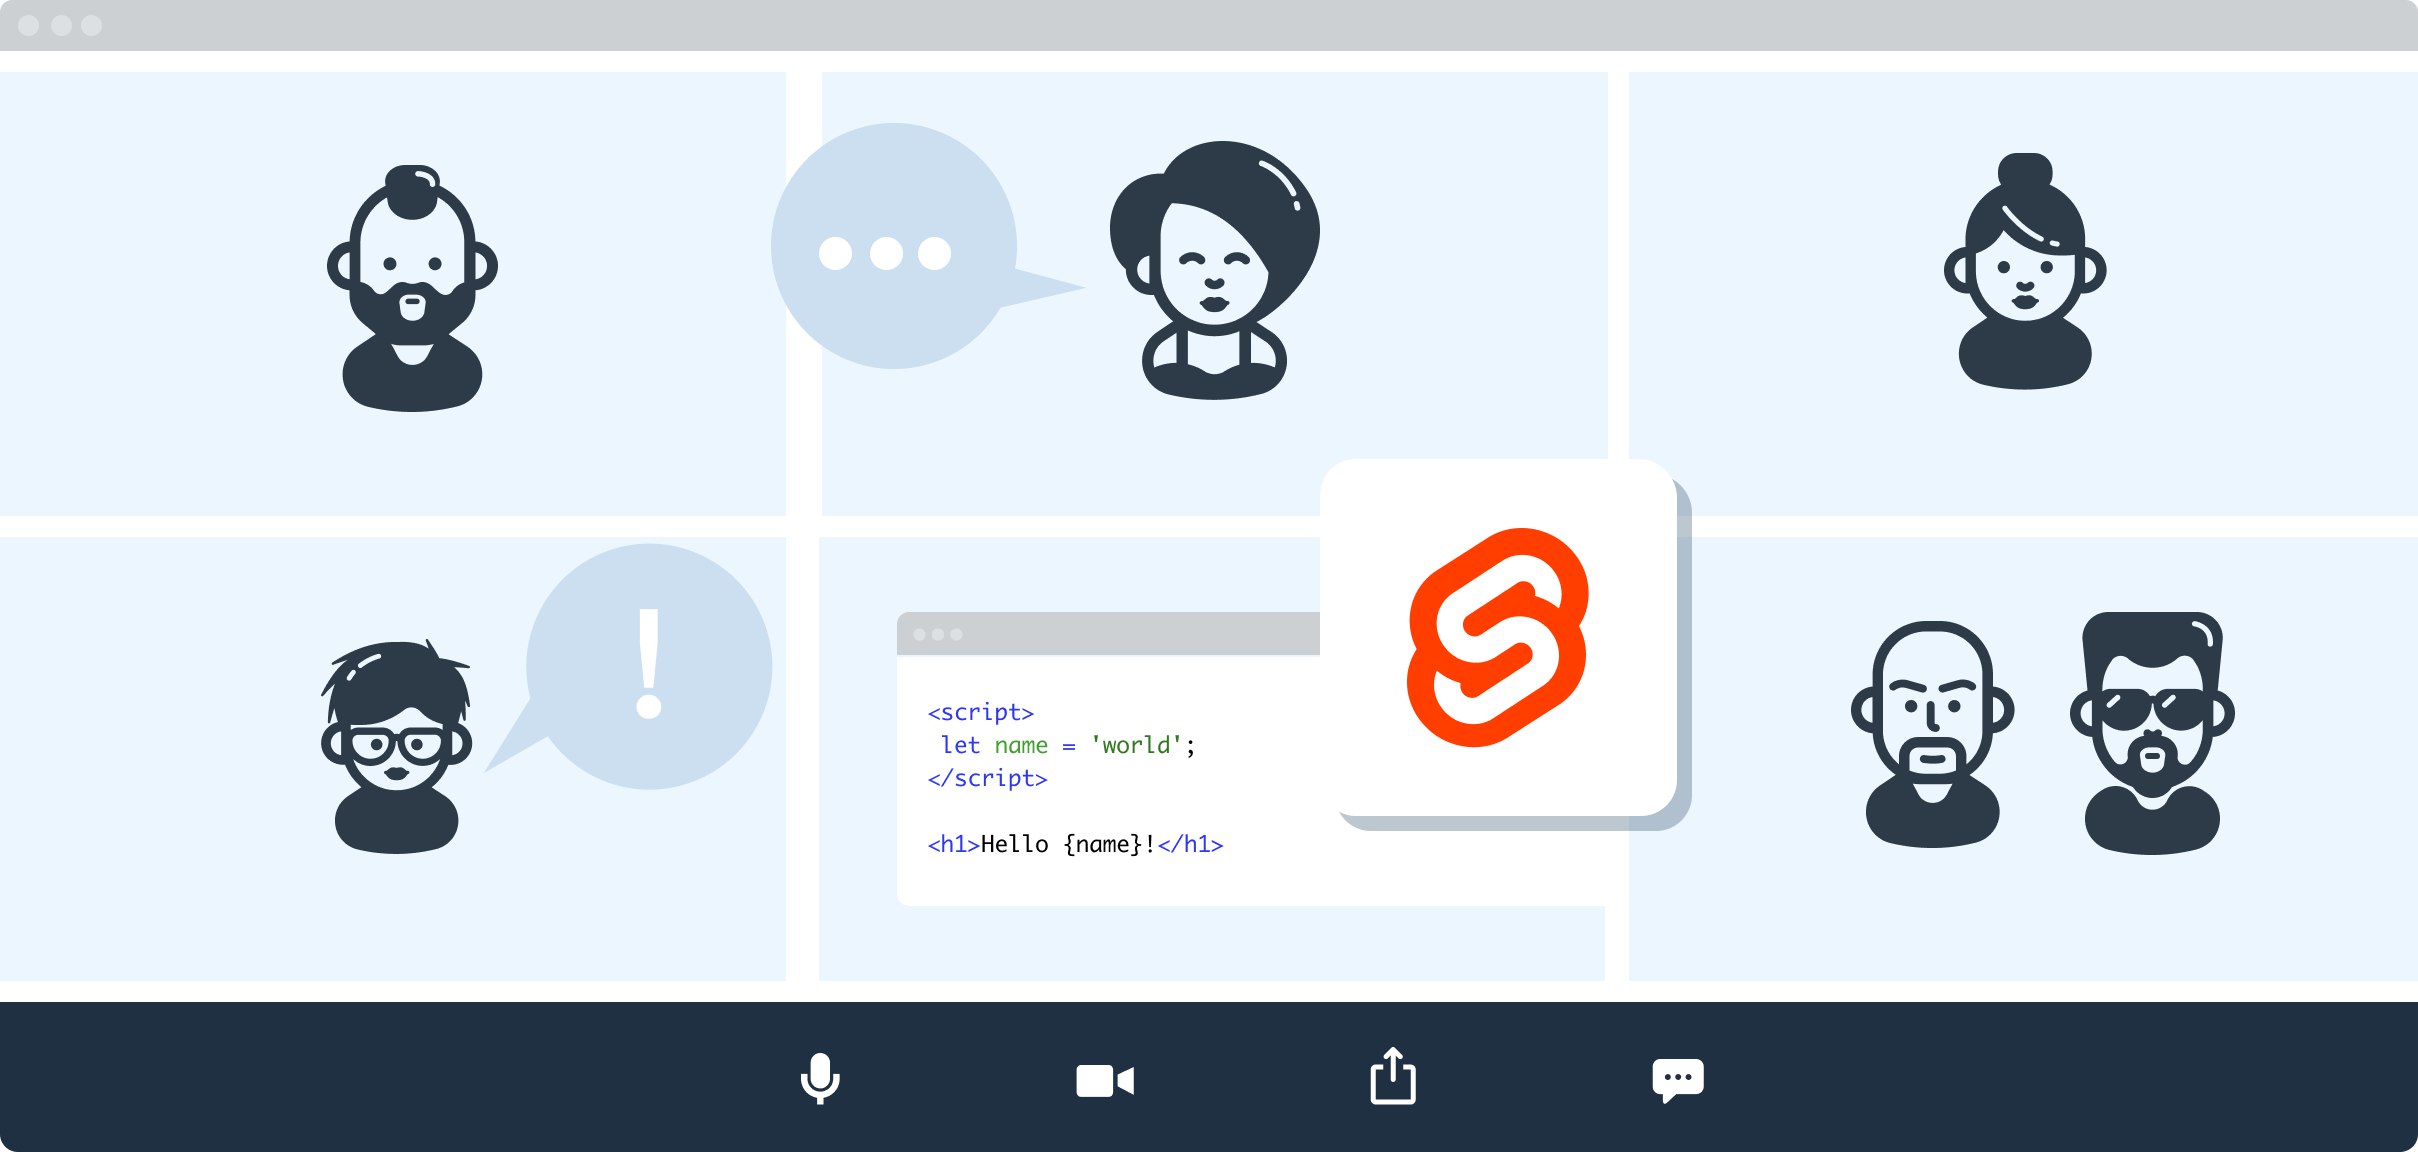Click the orange Svelte logo card

(1498, 638)
